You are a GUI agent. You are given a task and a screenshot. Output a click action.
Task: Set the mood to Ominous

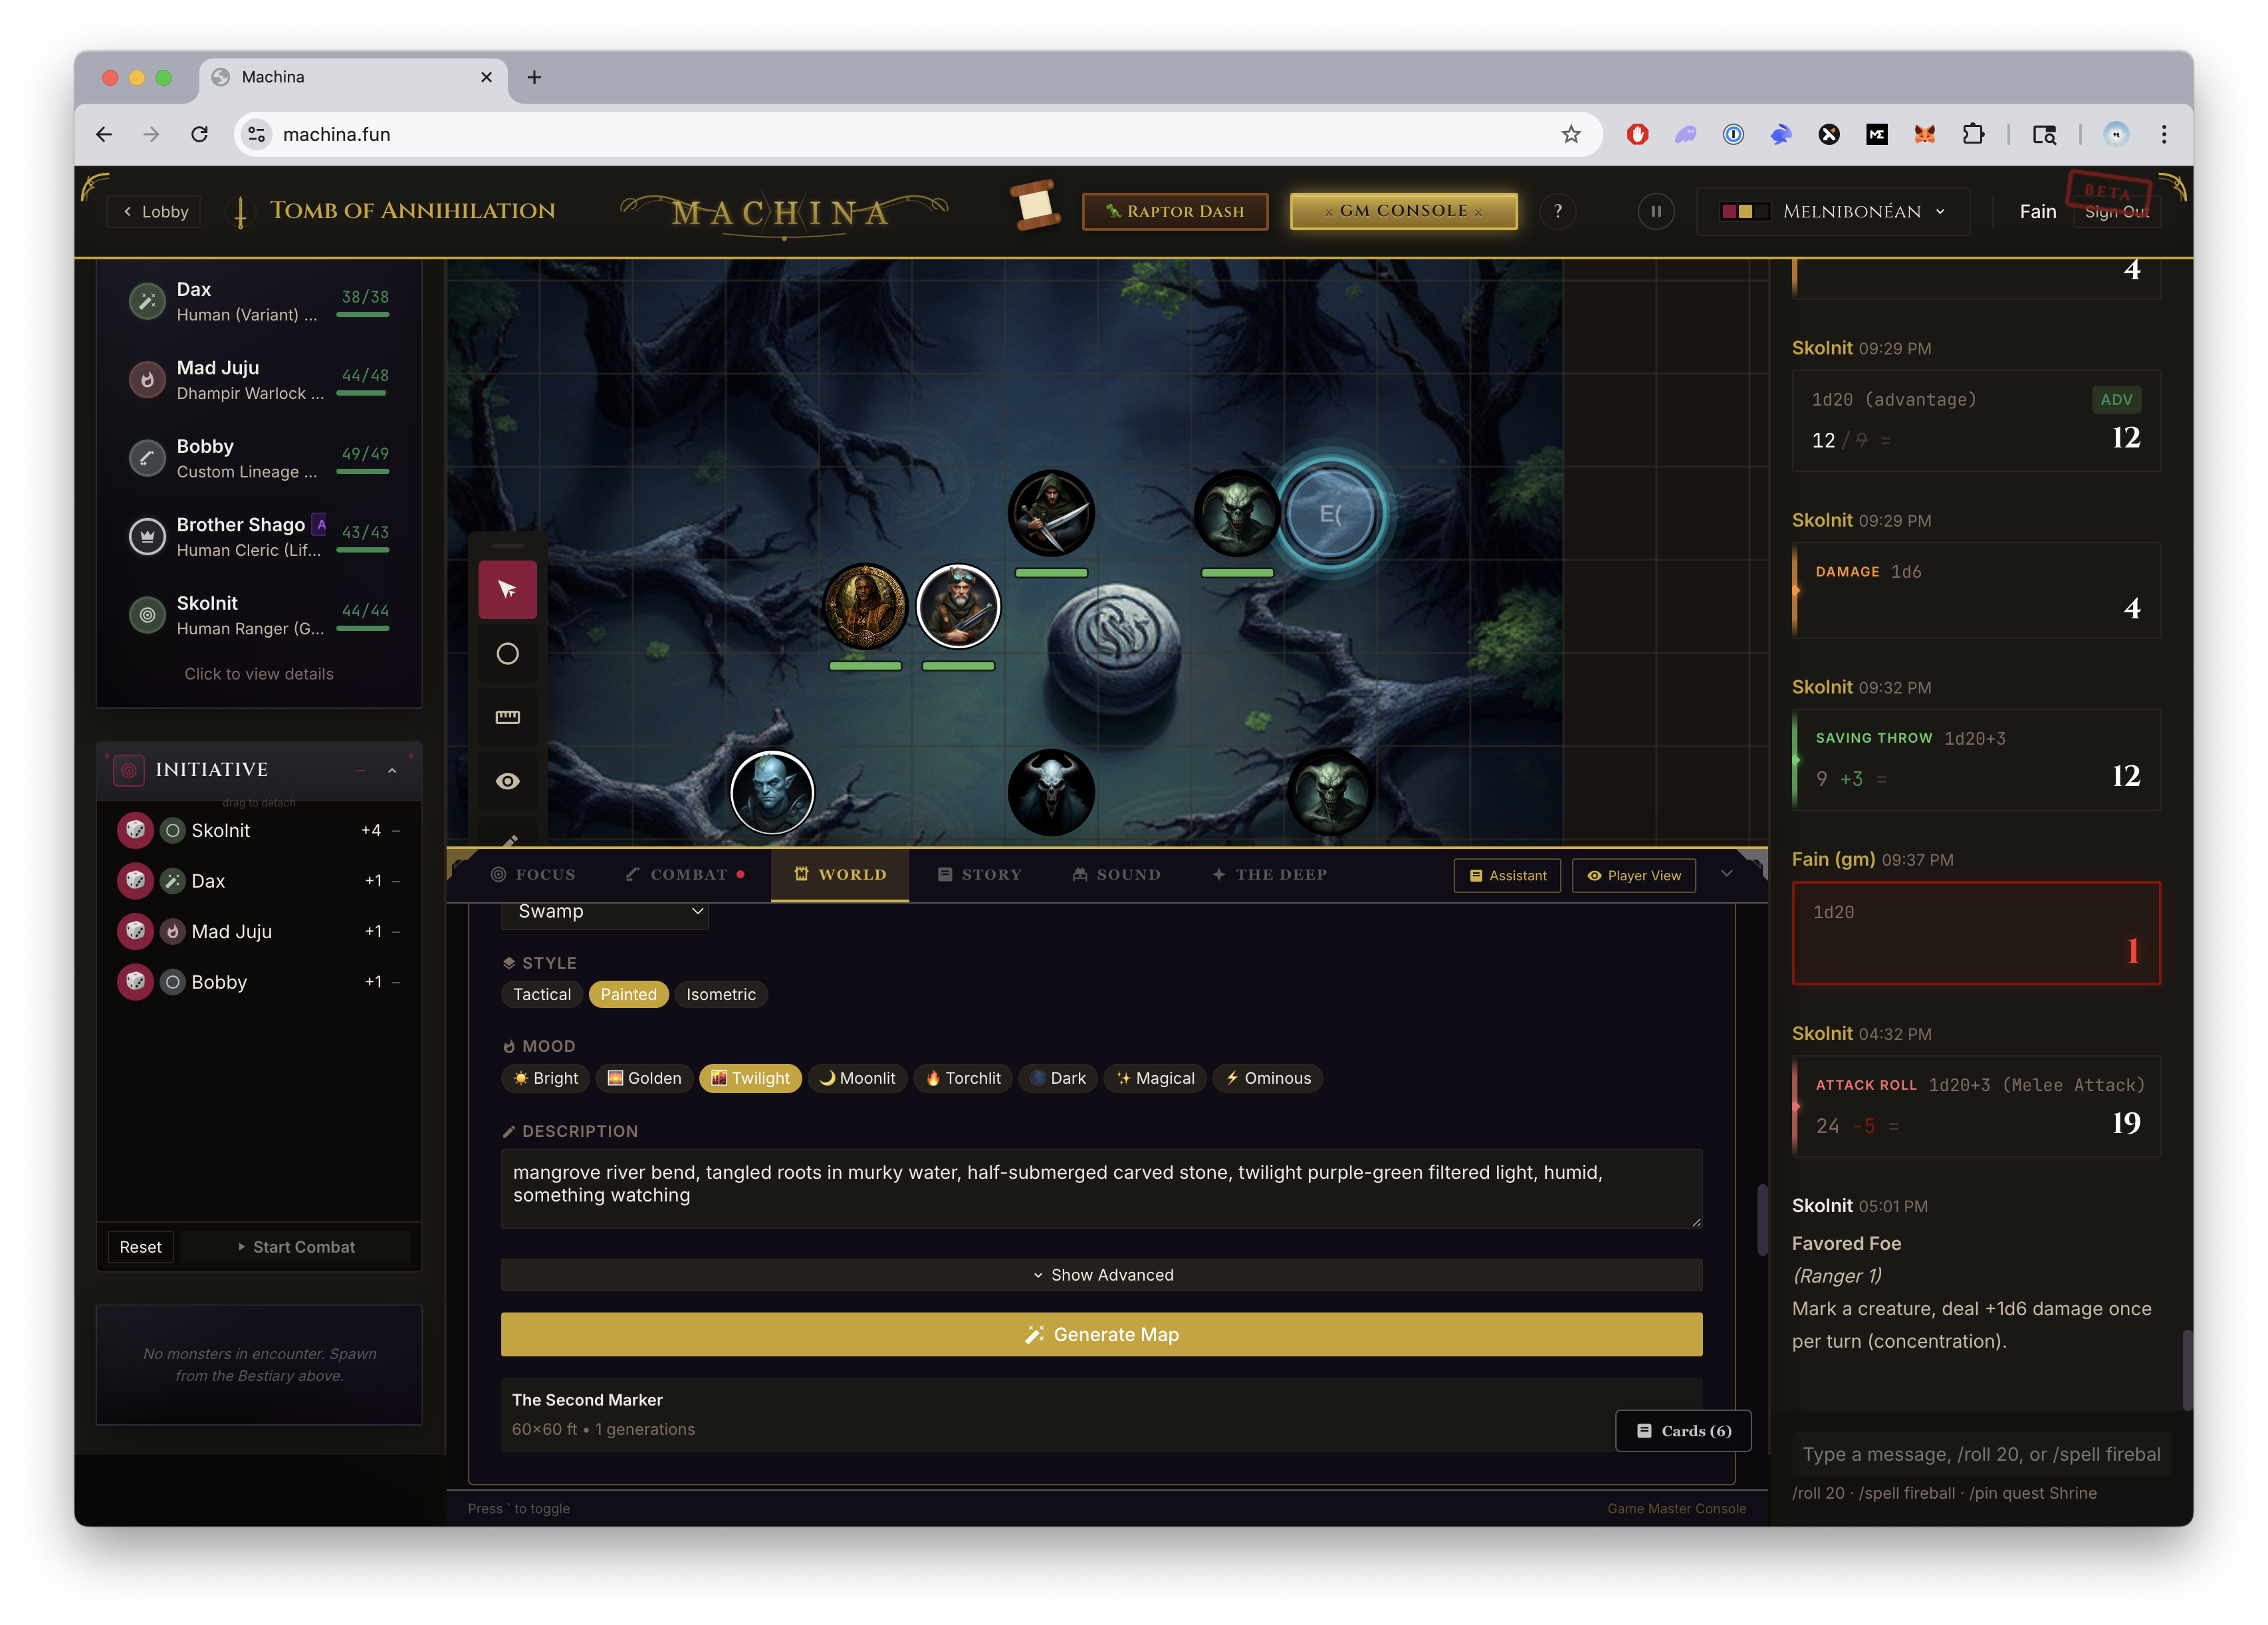(1267, 1078)
